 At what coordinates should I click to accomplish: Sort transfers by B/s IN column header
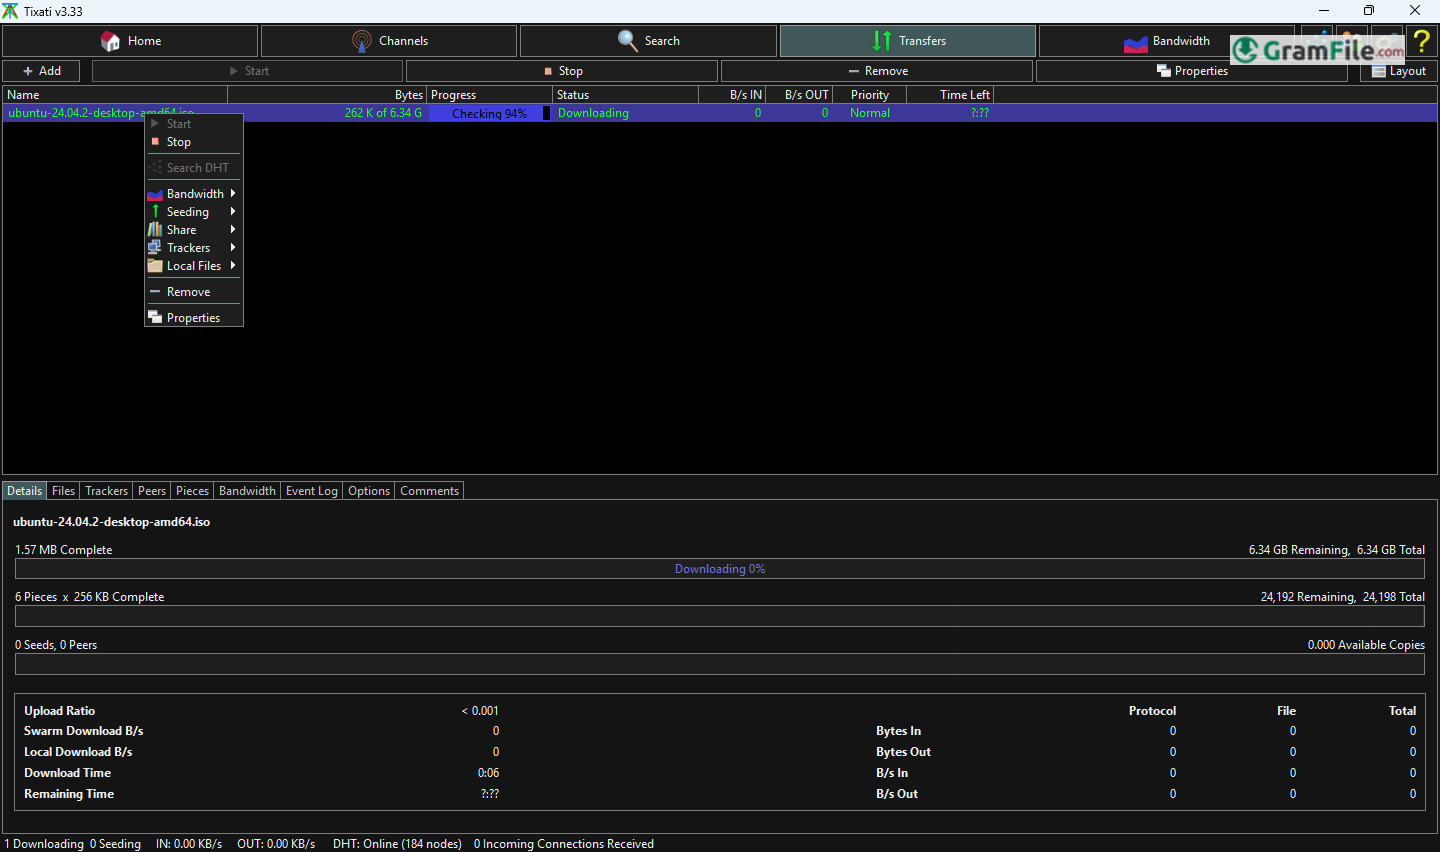coord(732,95)
